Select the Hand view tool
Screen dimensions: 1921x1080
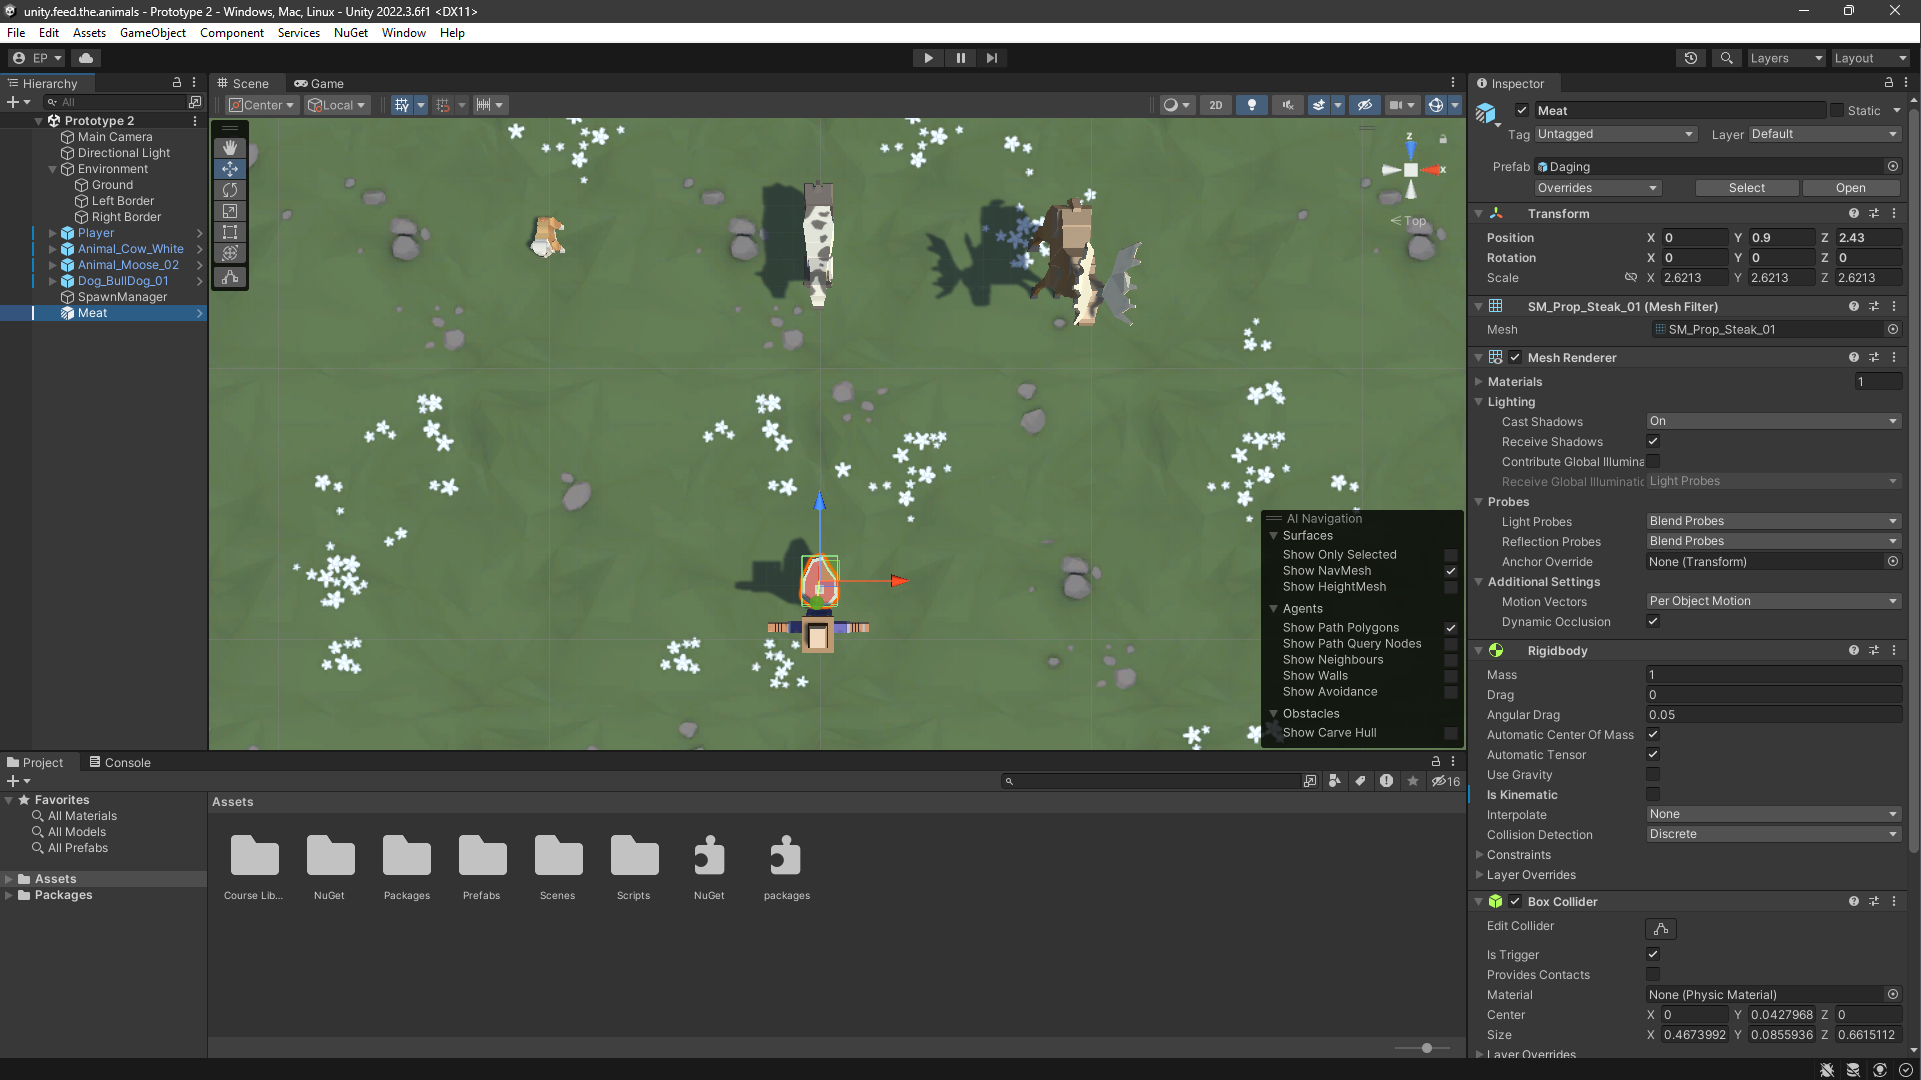tap(230, 147)
